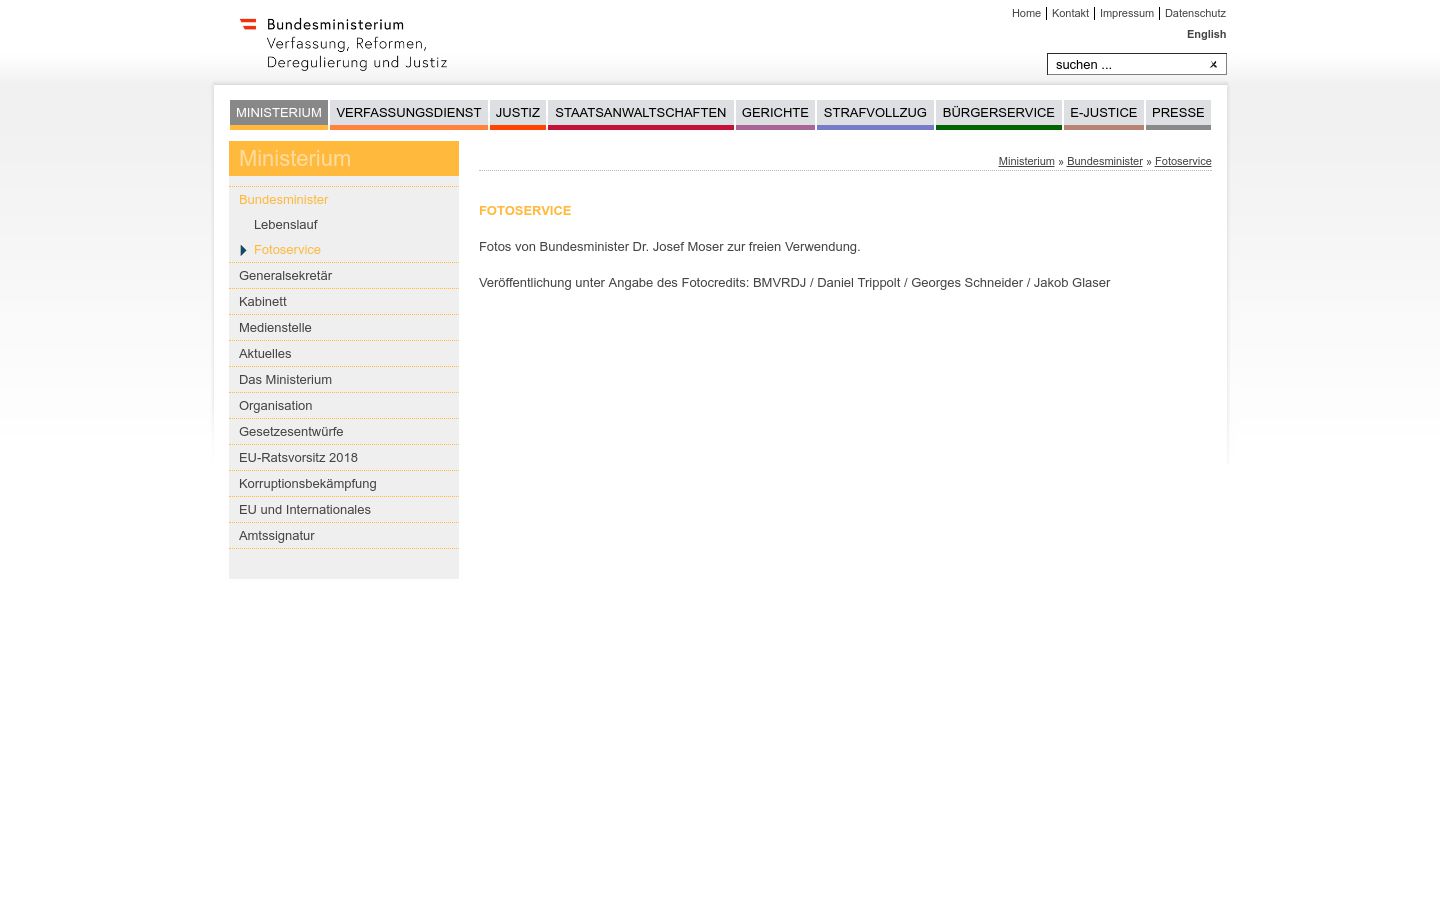Screen dimensions: 1440x900
Task: Open Amtssignatur in the sidebar
Action: coord(344,536)
